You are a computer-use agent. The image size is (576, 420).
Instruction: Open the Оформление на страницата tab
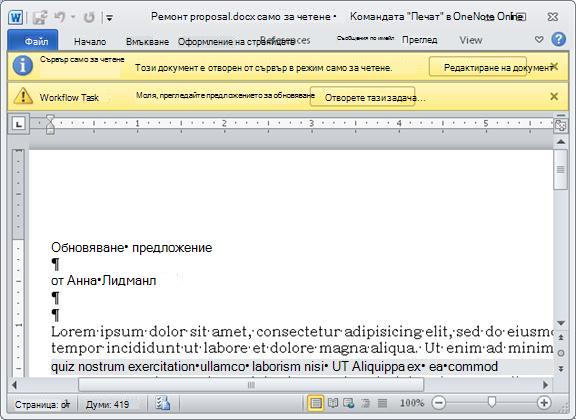pyautogui.click(x=236, y=42)
